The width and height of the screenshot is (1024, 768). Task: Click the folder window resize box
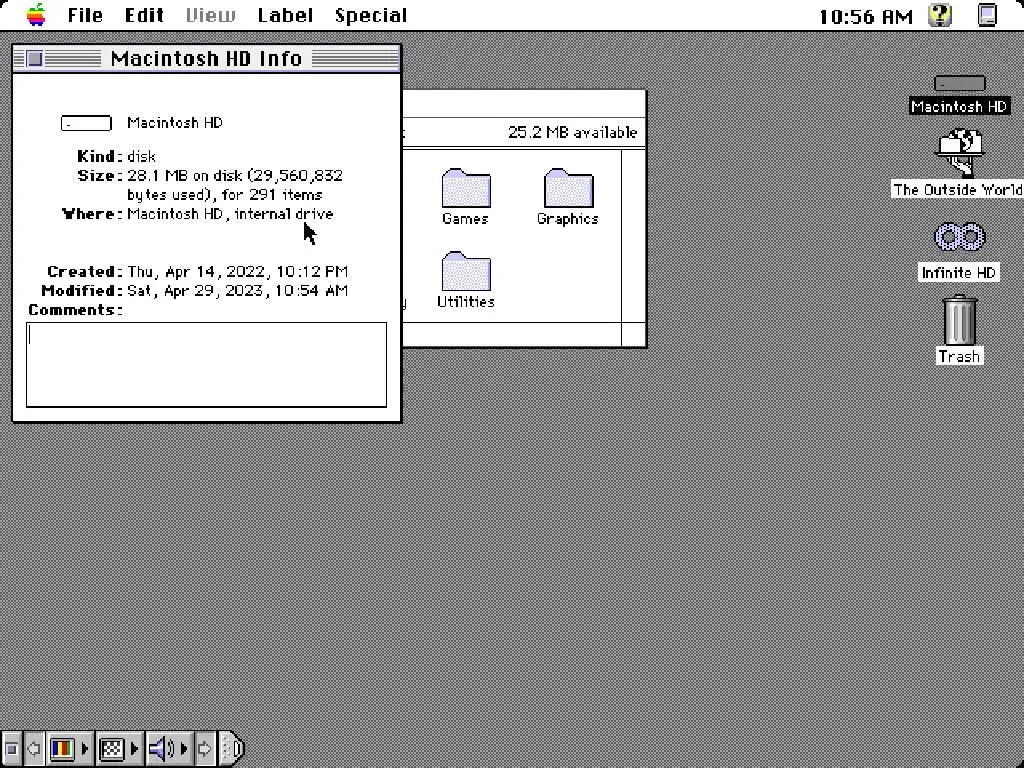pyautogui.click(x=633, y=334)
